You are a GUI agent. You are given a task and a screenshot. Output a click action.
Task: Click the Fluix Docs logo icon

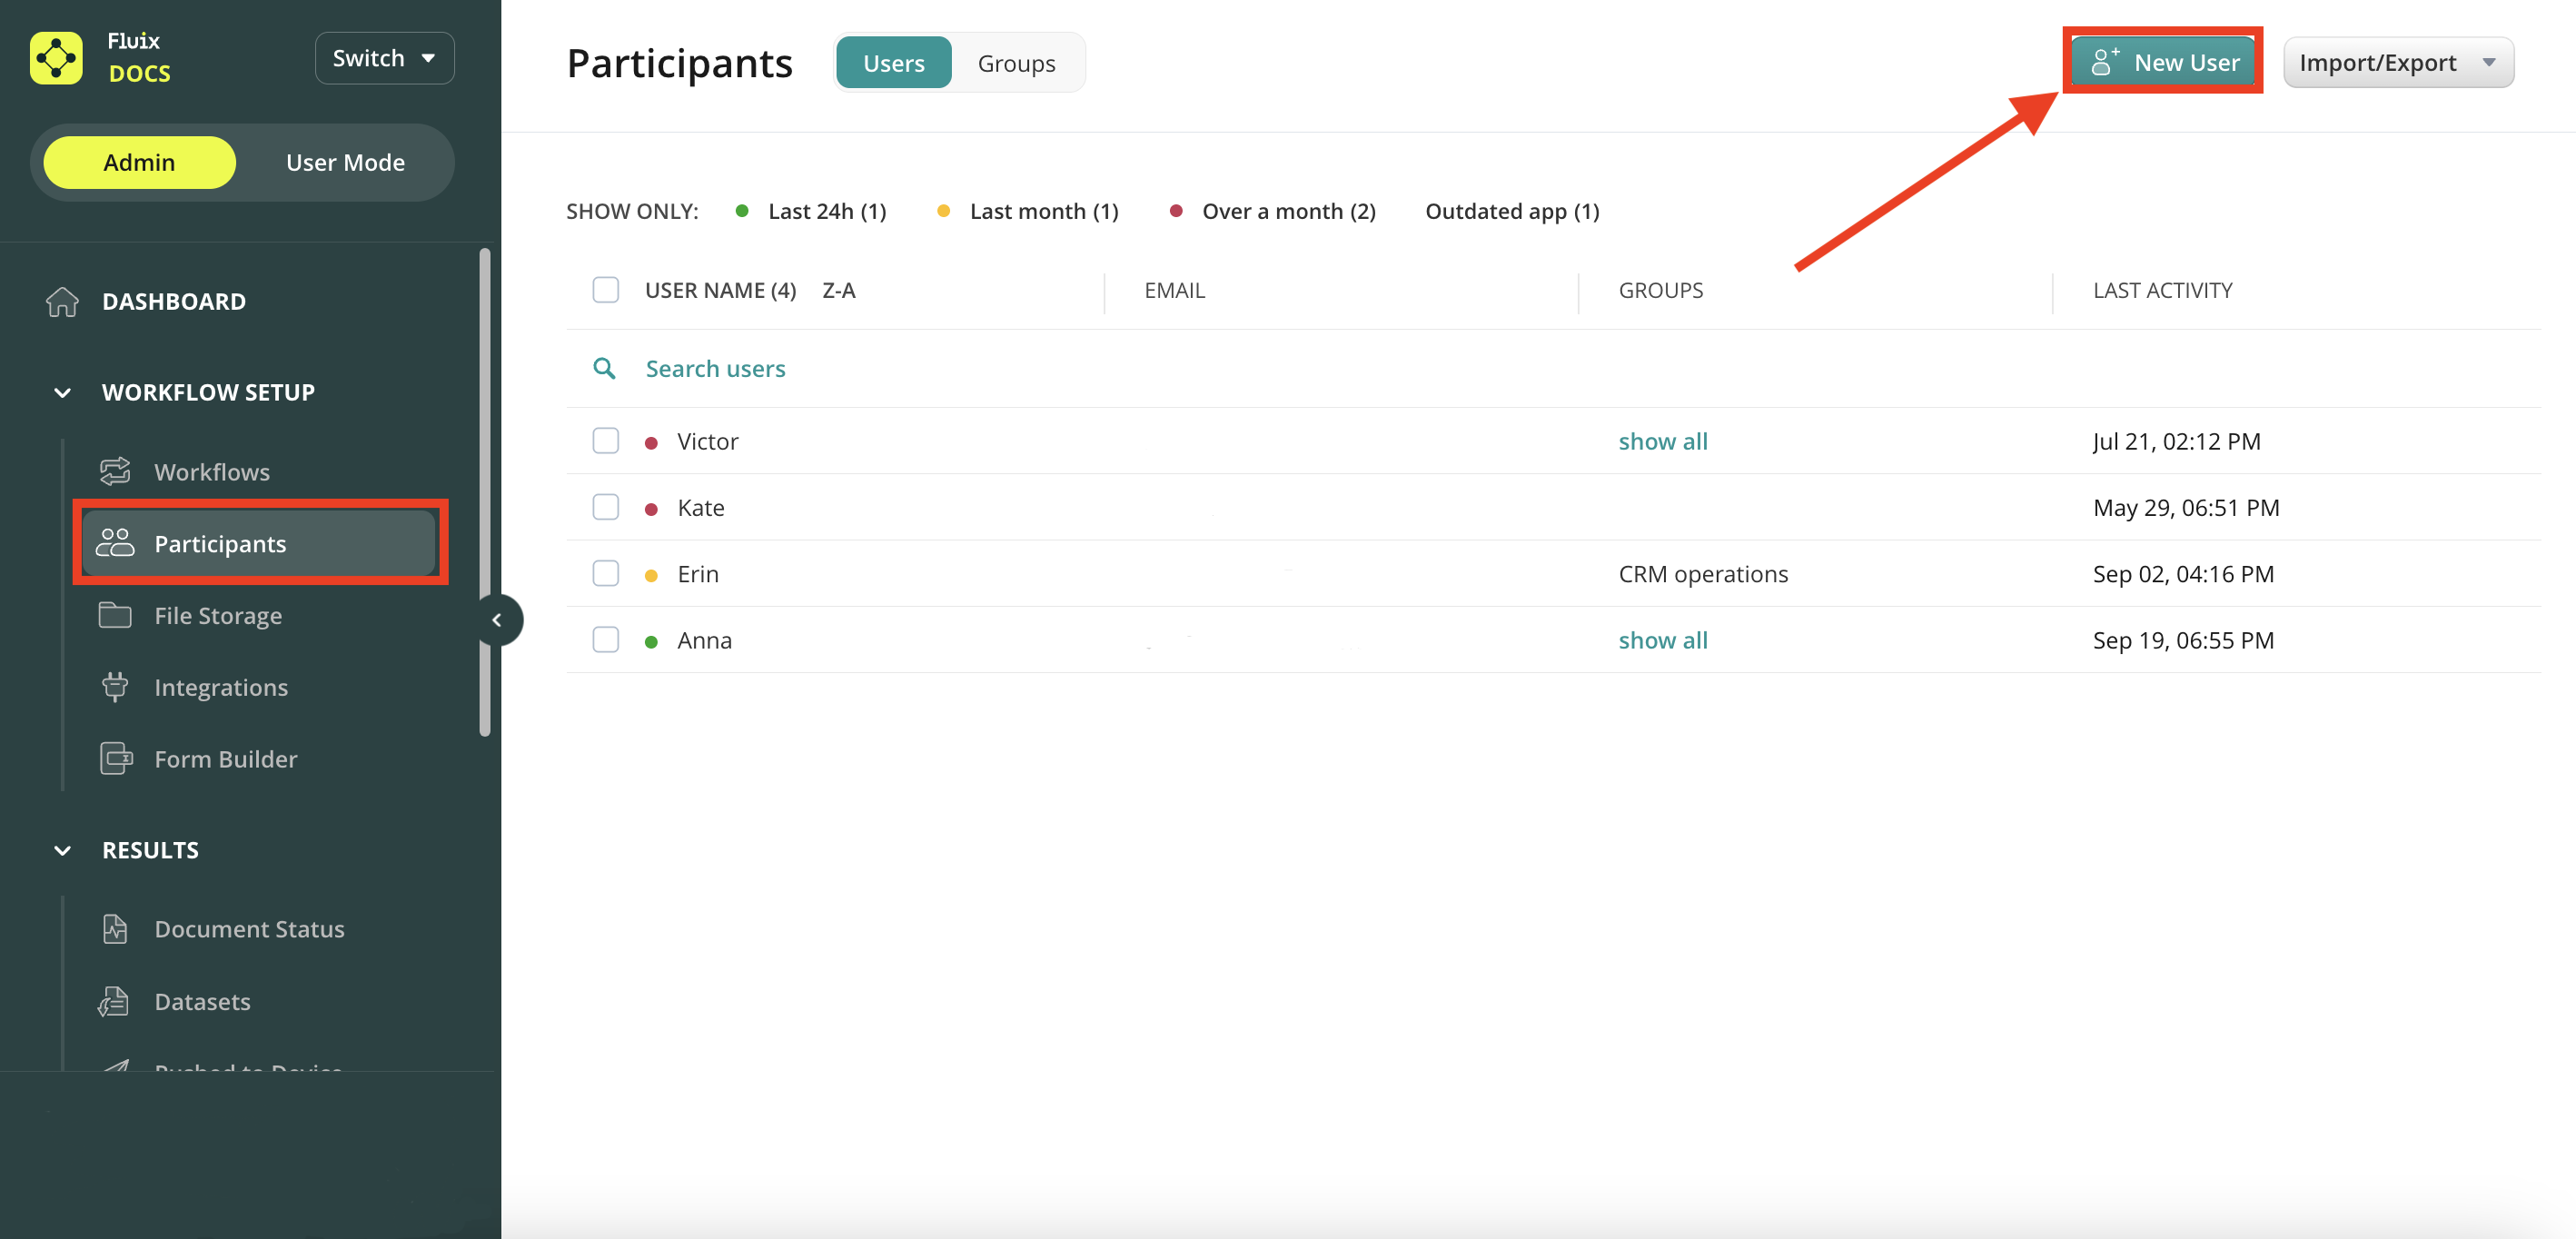tap(56, 58)
